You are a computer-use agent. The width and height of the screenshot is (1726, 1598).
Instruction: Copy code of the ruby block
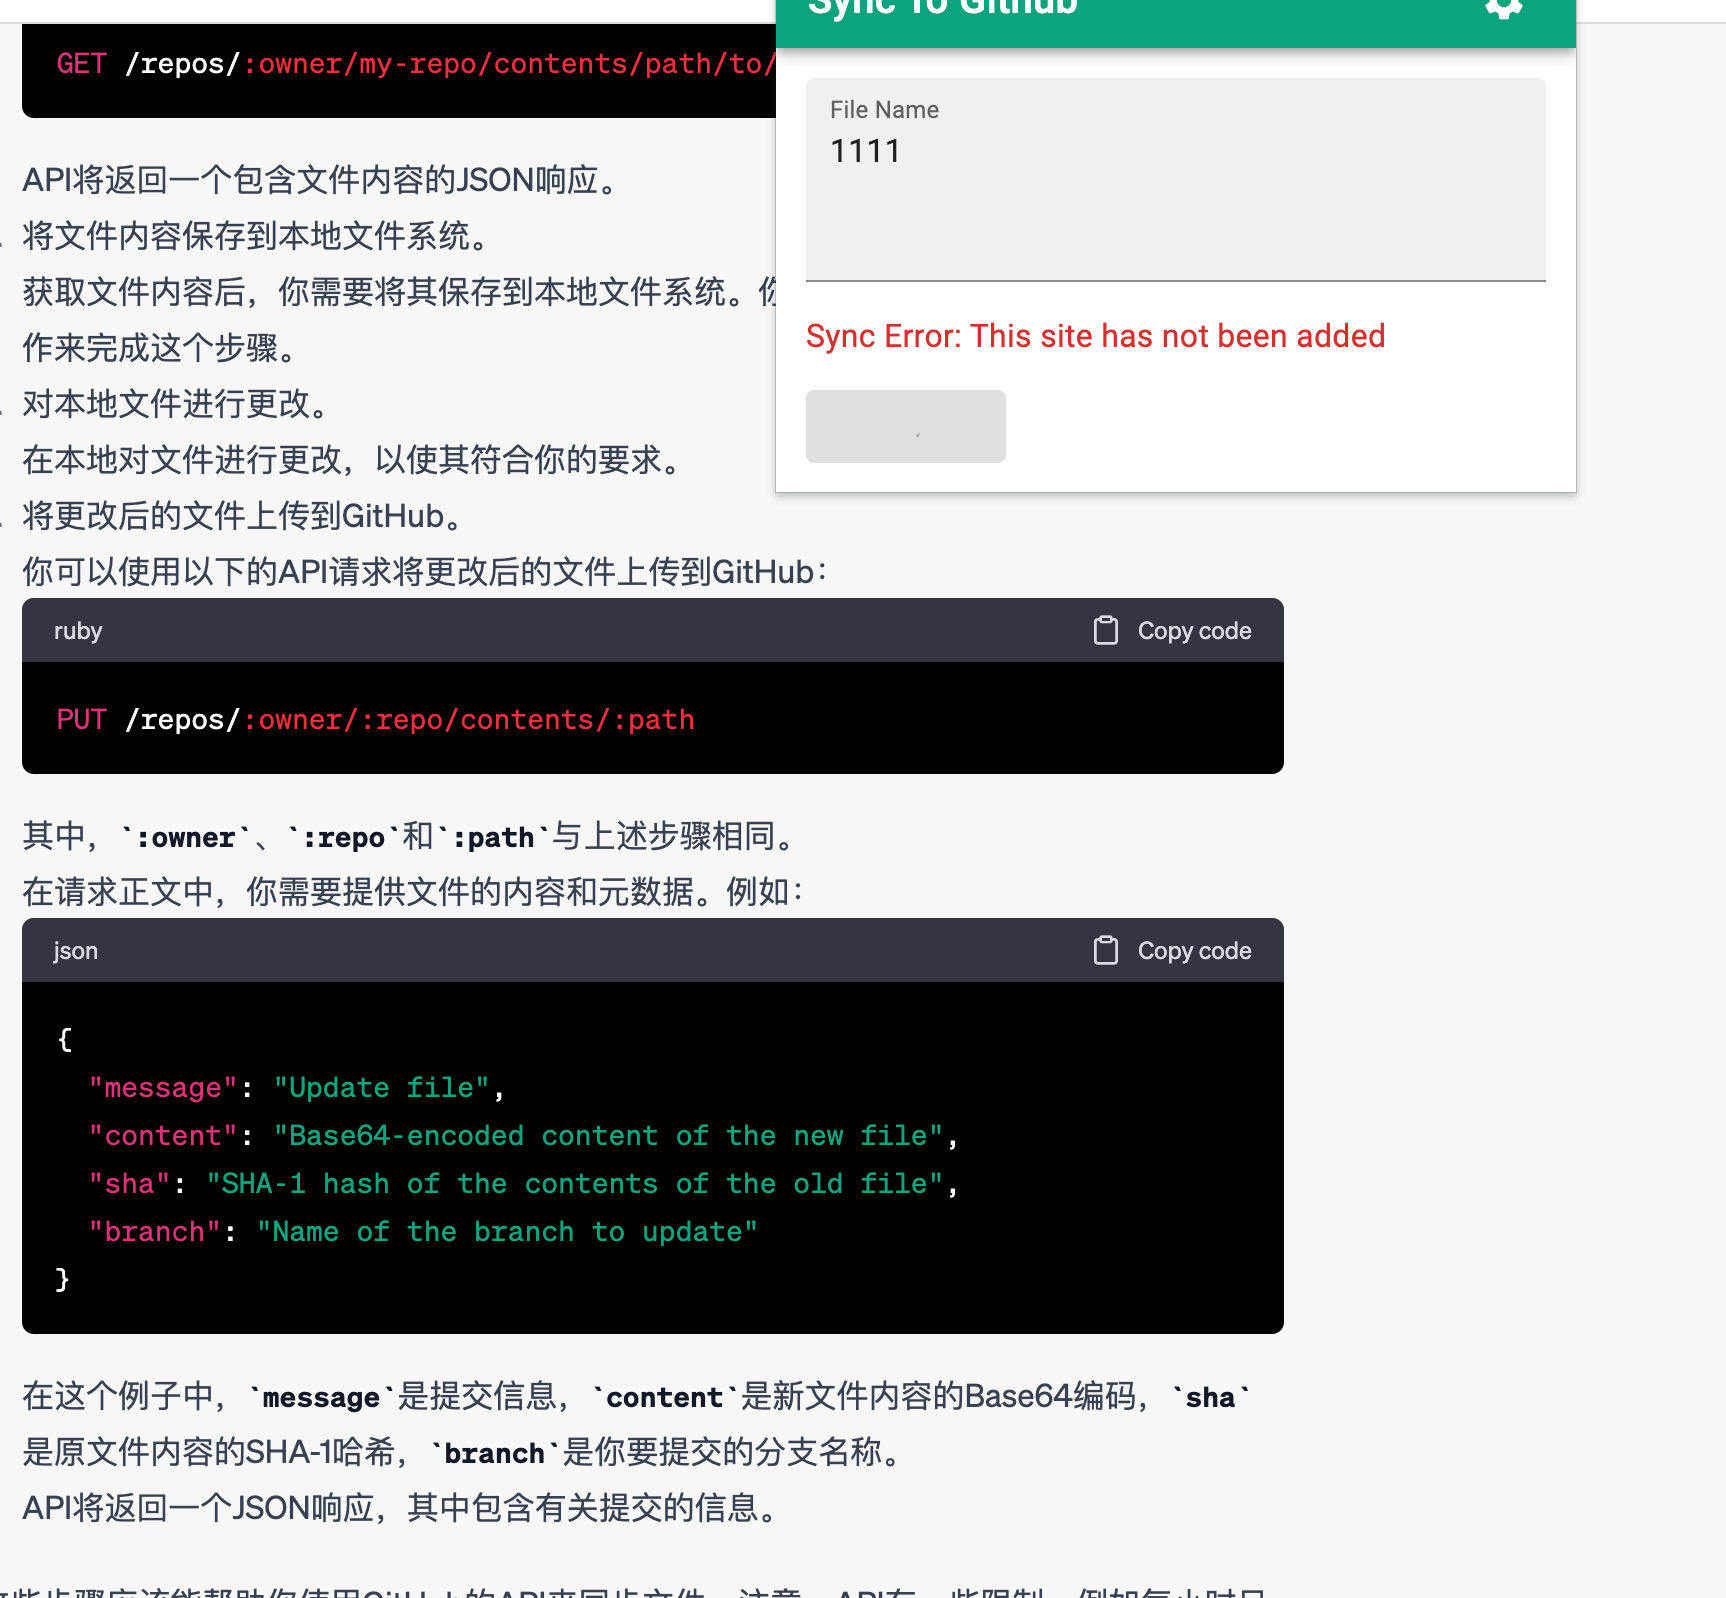pyautogui.click(x=1173, y=631)
